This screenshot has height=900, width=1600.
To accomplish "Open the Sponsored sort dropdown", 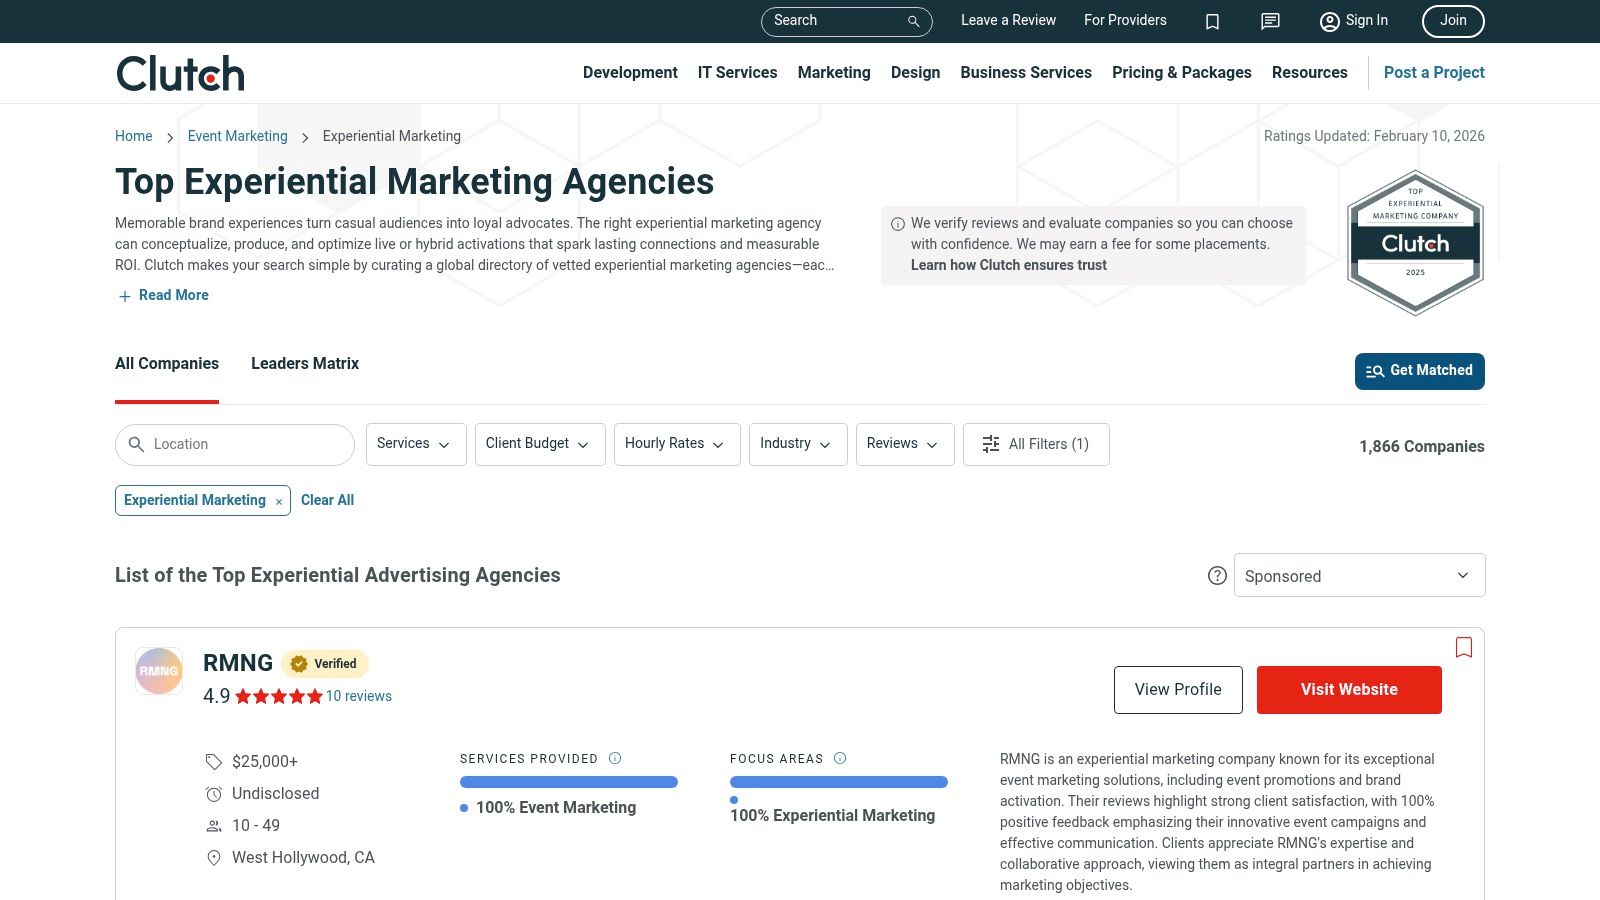I will [x=1359, y=575].
